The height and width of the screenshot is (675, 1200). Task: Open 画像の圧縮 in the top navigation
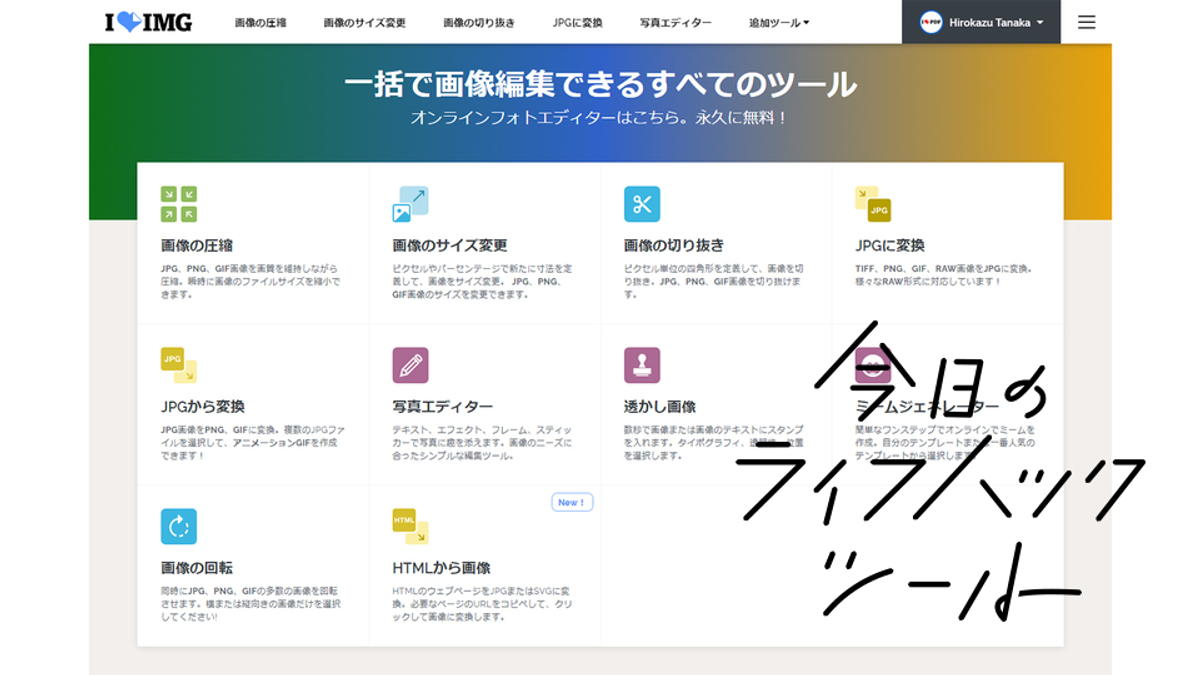260,22
